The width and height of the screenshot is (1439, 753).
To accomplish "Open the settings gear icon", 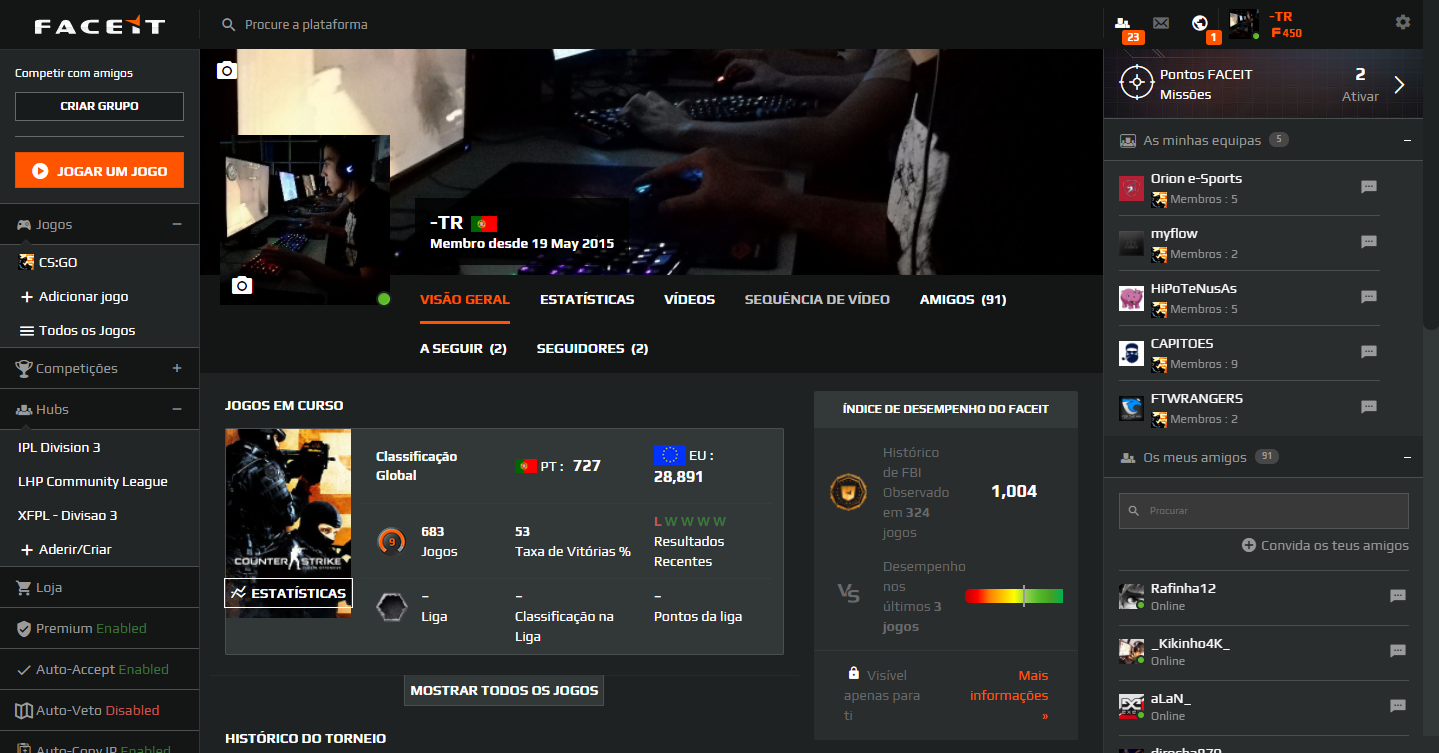I will click(1403, 22).
